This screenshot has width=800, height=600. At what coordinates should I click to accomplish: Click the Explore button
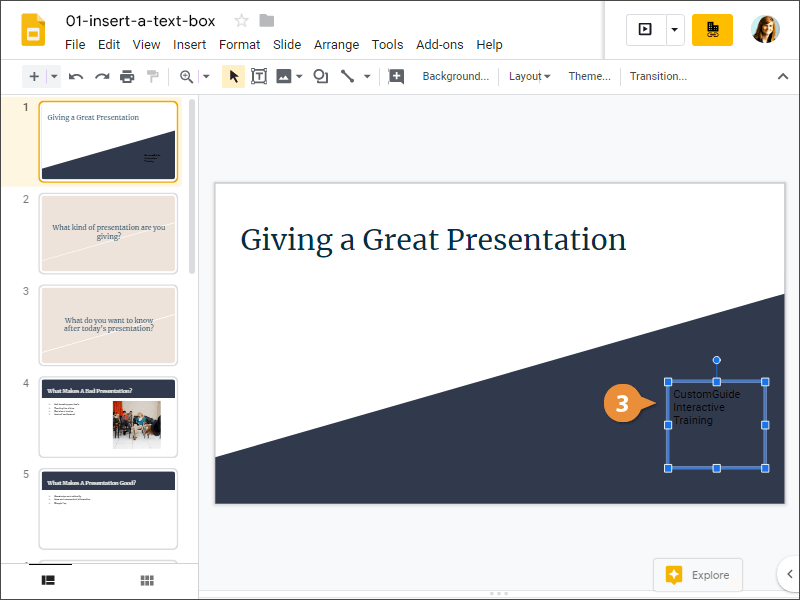pos(698,575)
